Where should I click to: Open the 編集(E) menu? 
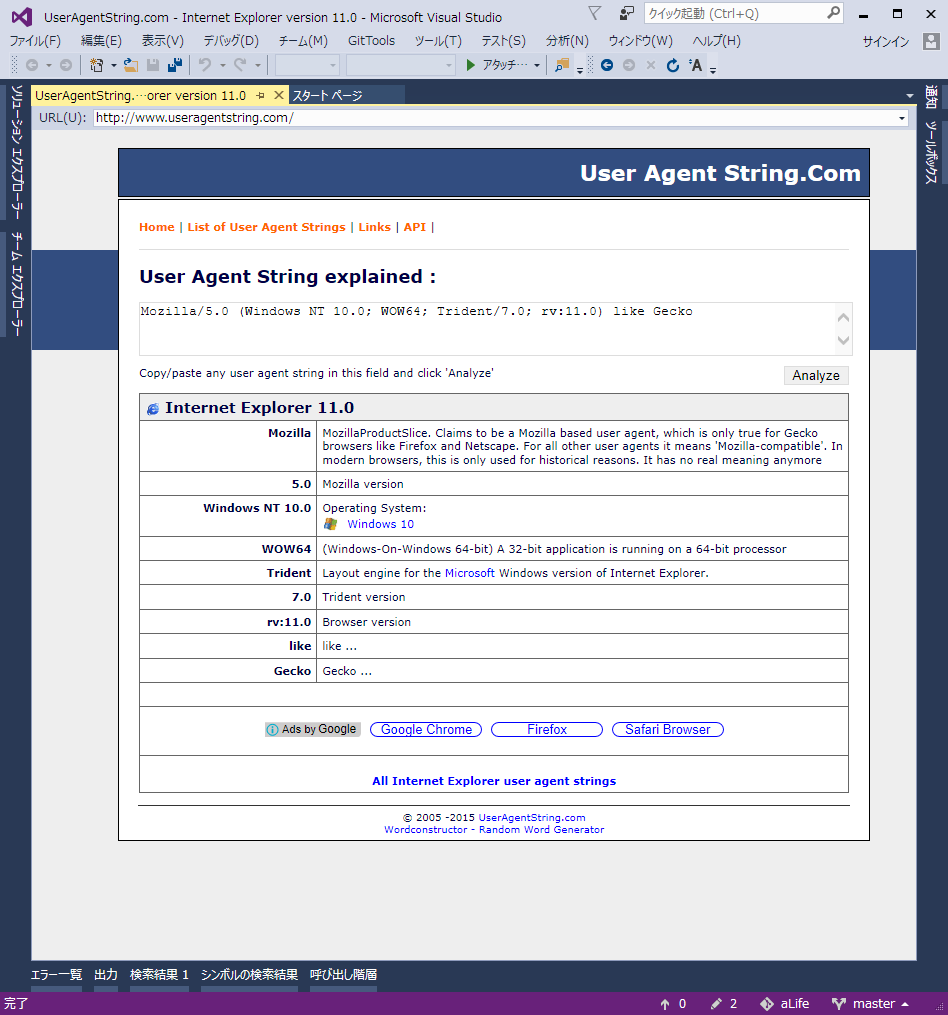coord(101,41)
